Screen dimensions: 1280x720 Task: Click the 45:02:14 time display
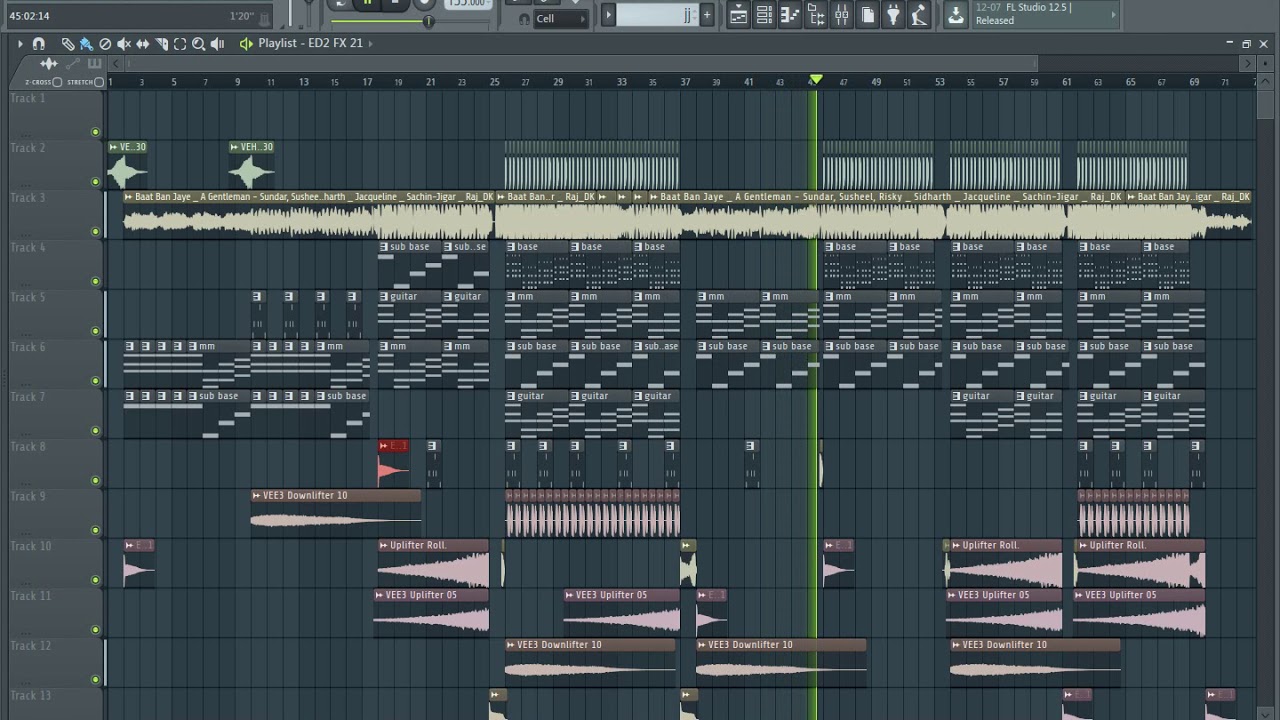[x=30, y=16]
